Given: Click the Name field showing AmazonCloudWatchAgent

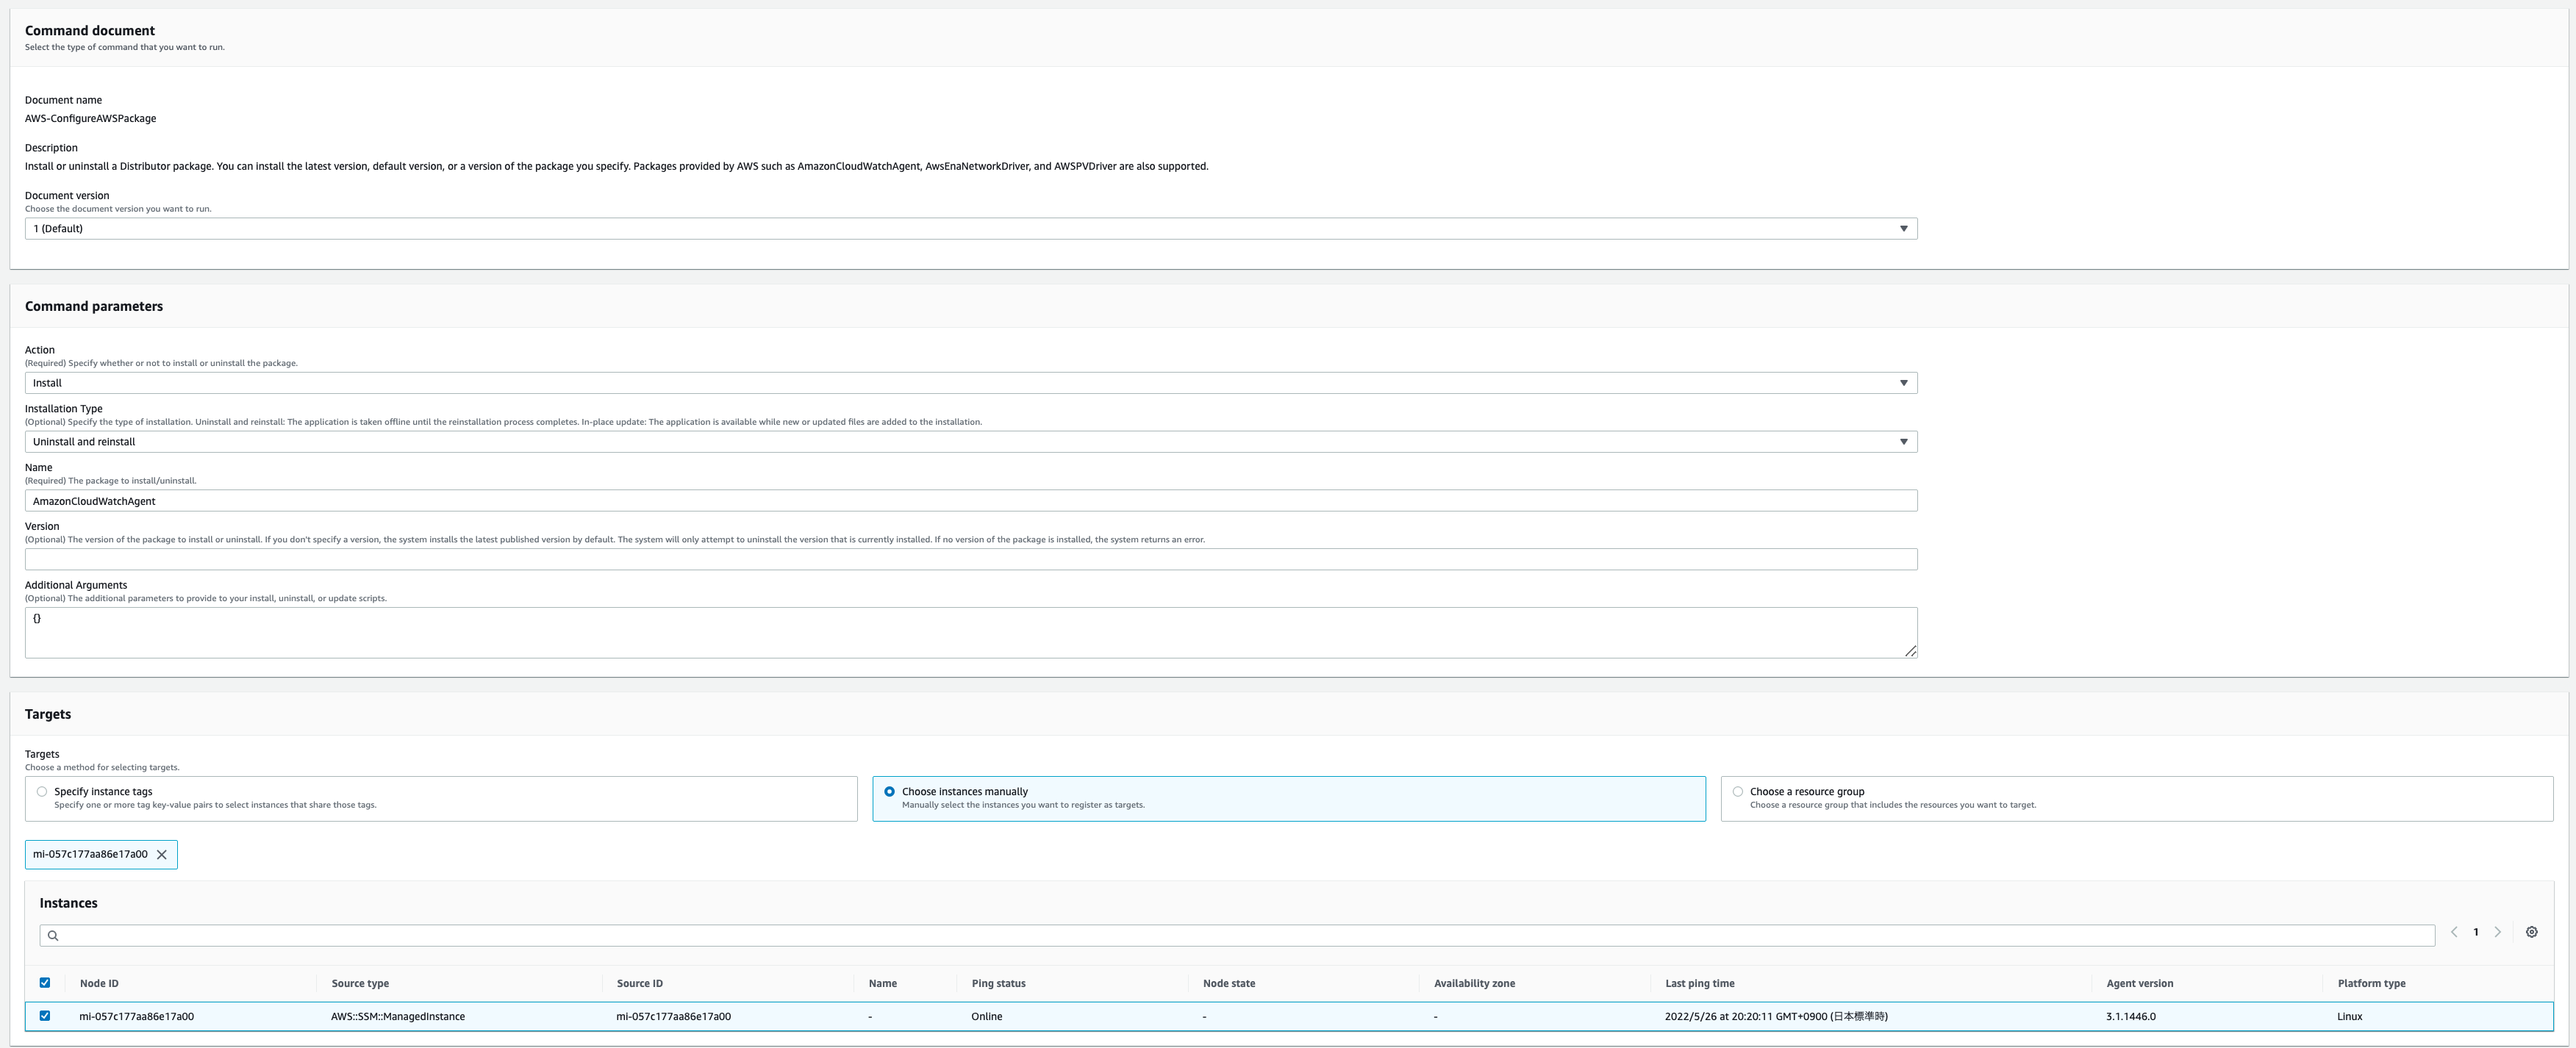Looking at the screenshot, I should 971,501.
